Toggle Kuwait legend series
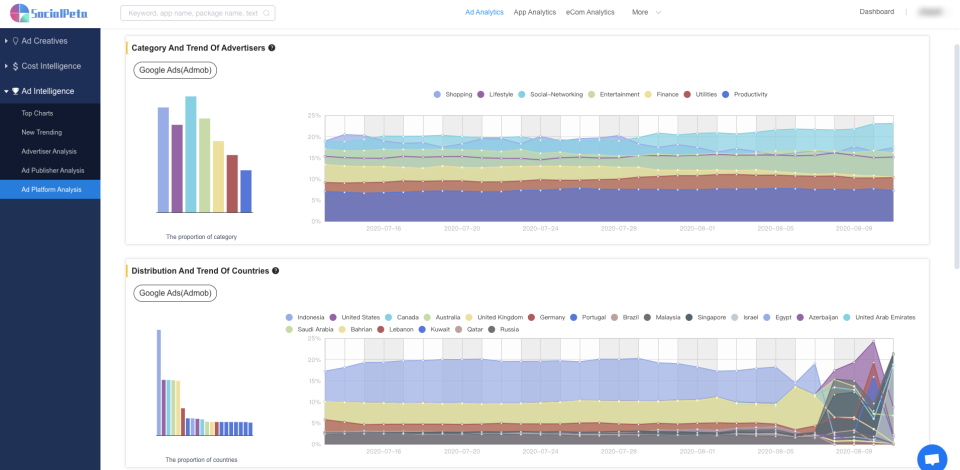 (x=435, y=329)
